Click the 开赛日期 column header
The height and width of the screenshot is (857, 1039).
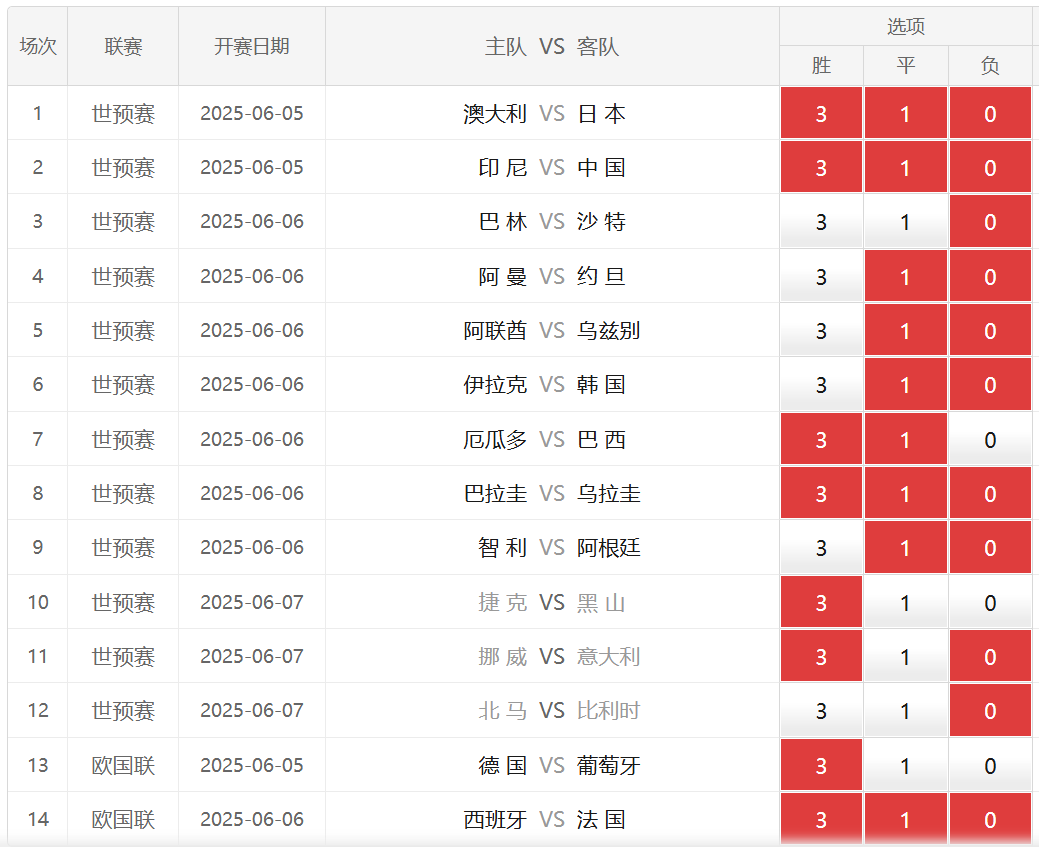[252, 47]
